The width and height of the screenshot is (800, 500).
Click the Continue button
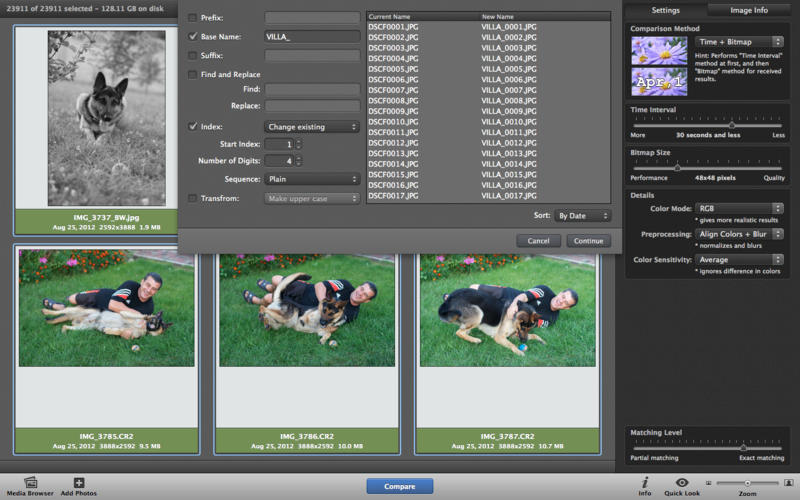click(588, 241)
